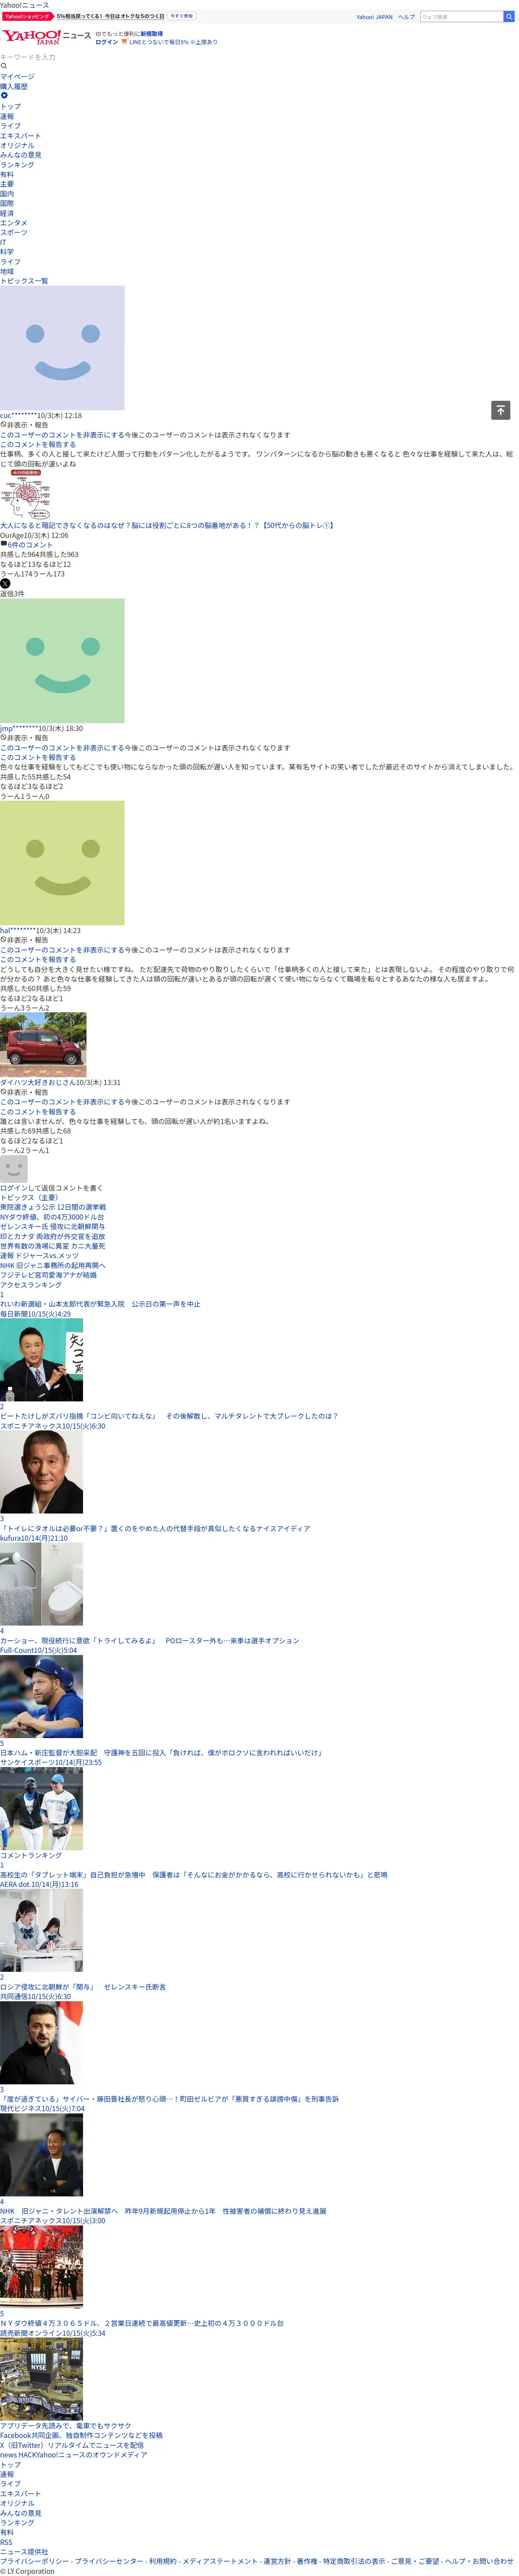Open hal******** yellow-green smiley avatar
Screen dimensions: 519x2576
click(x=62, y=863)
